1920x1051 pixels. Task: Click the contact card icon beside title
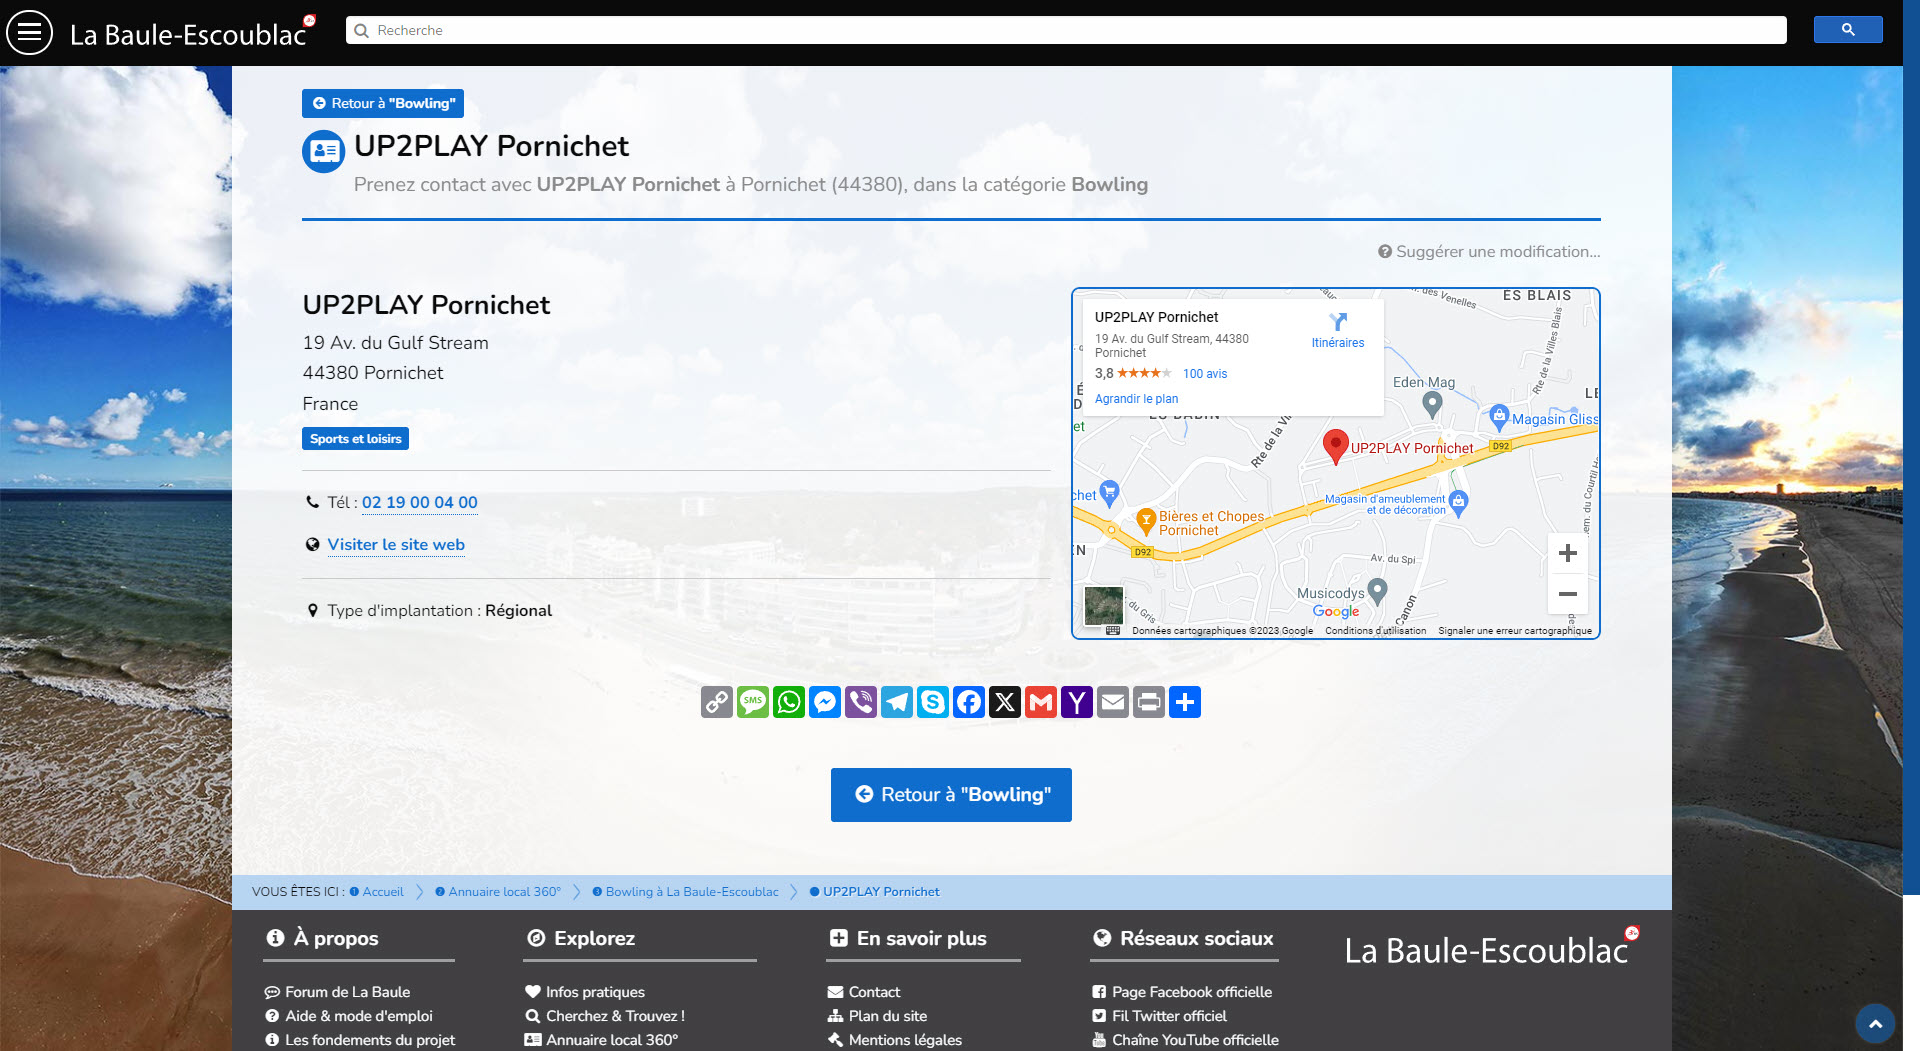(323, 151)
